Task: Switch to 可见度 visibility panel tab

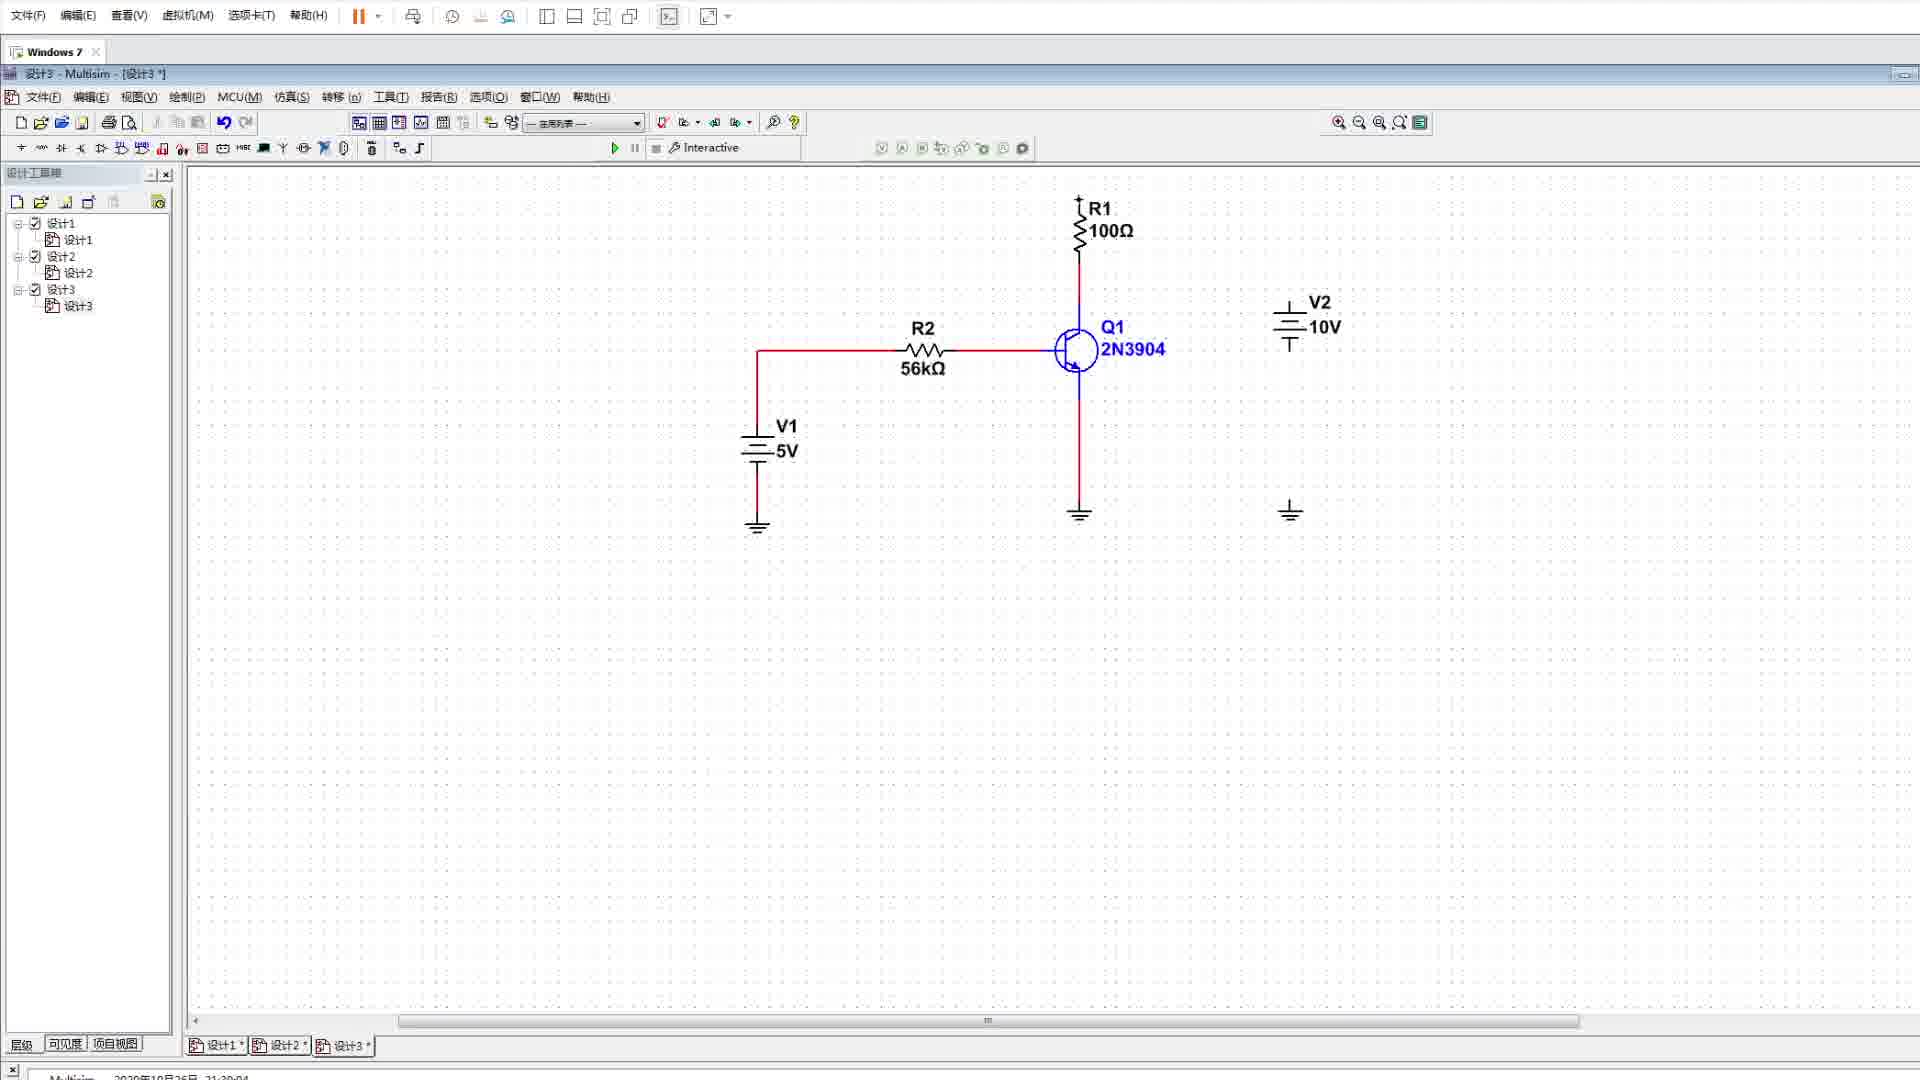Action: (x=65, y=1043)
